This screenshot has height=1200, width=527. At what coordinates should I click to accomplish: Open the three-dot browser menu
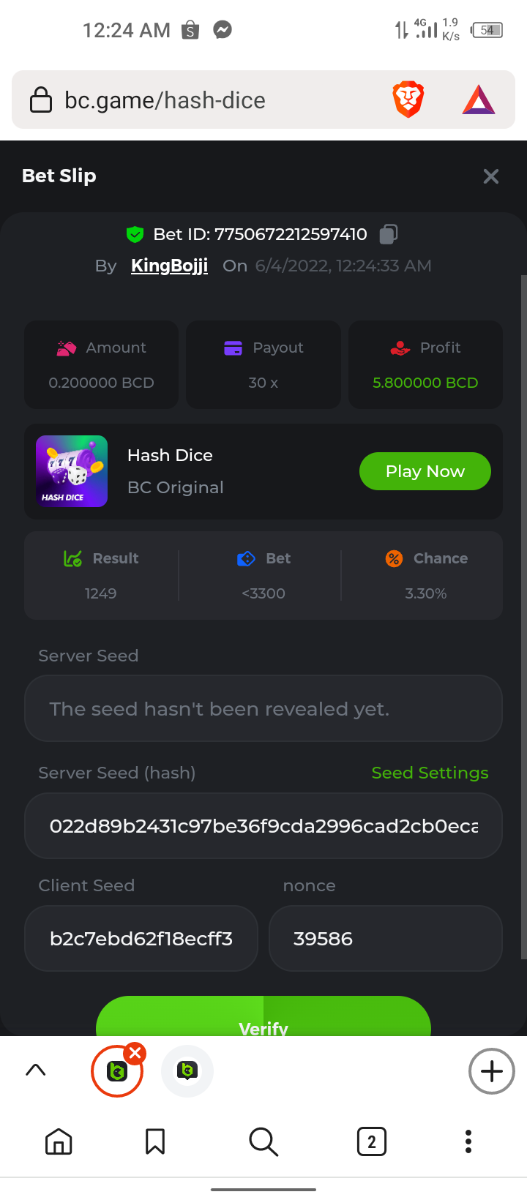point(468,1141)
